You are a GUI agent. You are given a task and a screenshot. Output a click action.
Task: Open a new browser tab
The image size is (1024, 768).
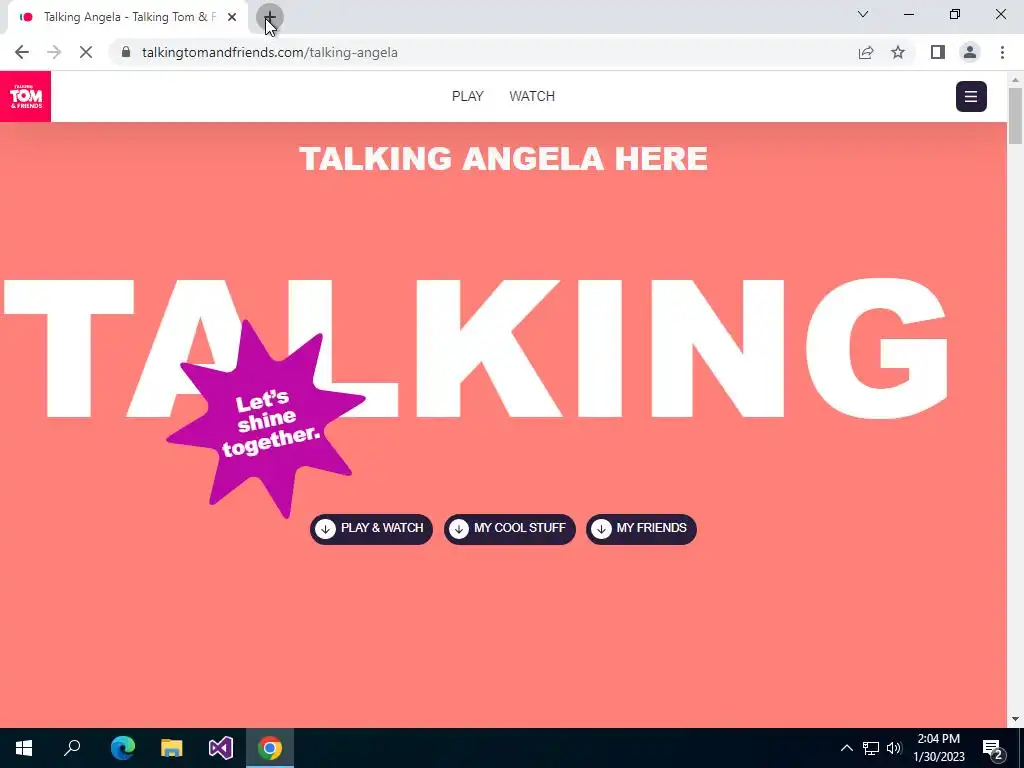[x=269, y=17]
